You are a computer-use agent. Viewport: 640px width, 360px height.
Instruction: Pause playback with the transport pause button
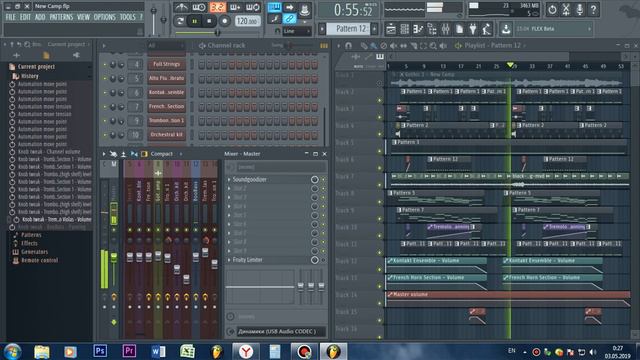(x=195, y=21)
